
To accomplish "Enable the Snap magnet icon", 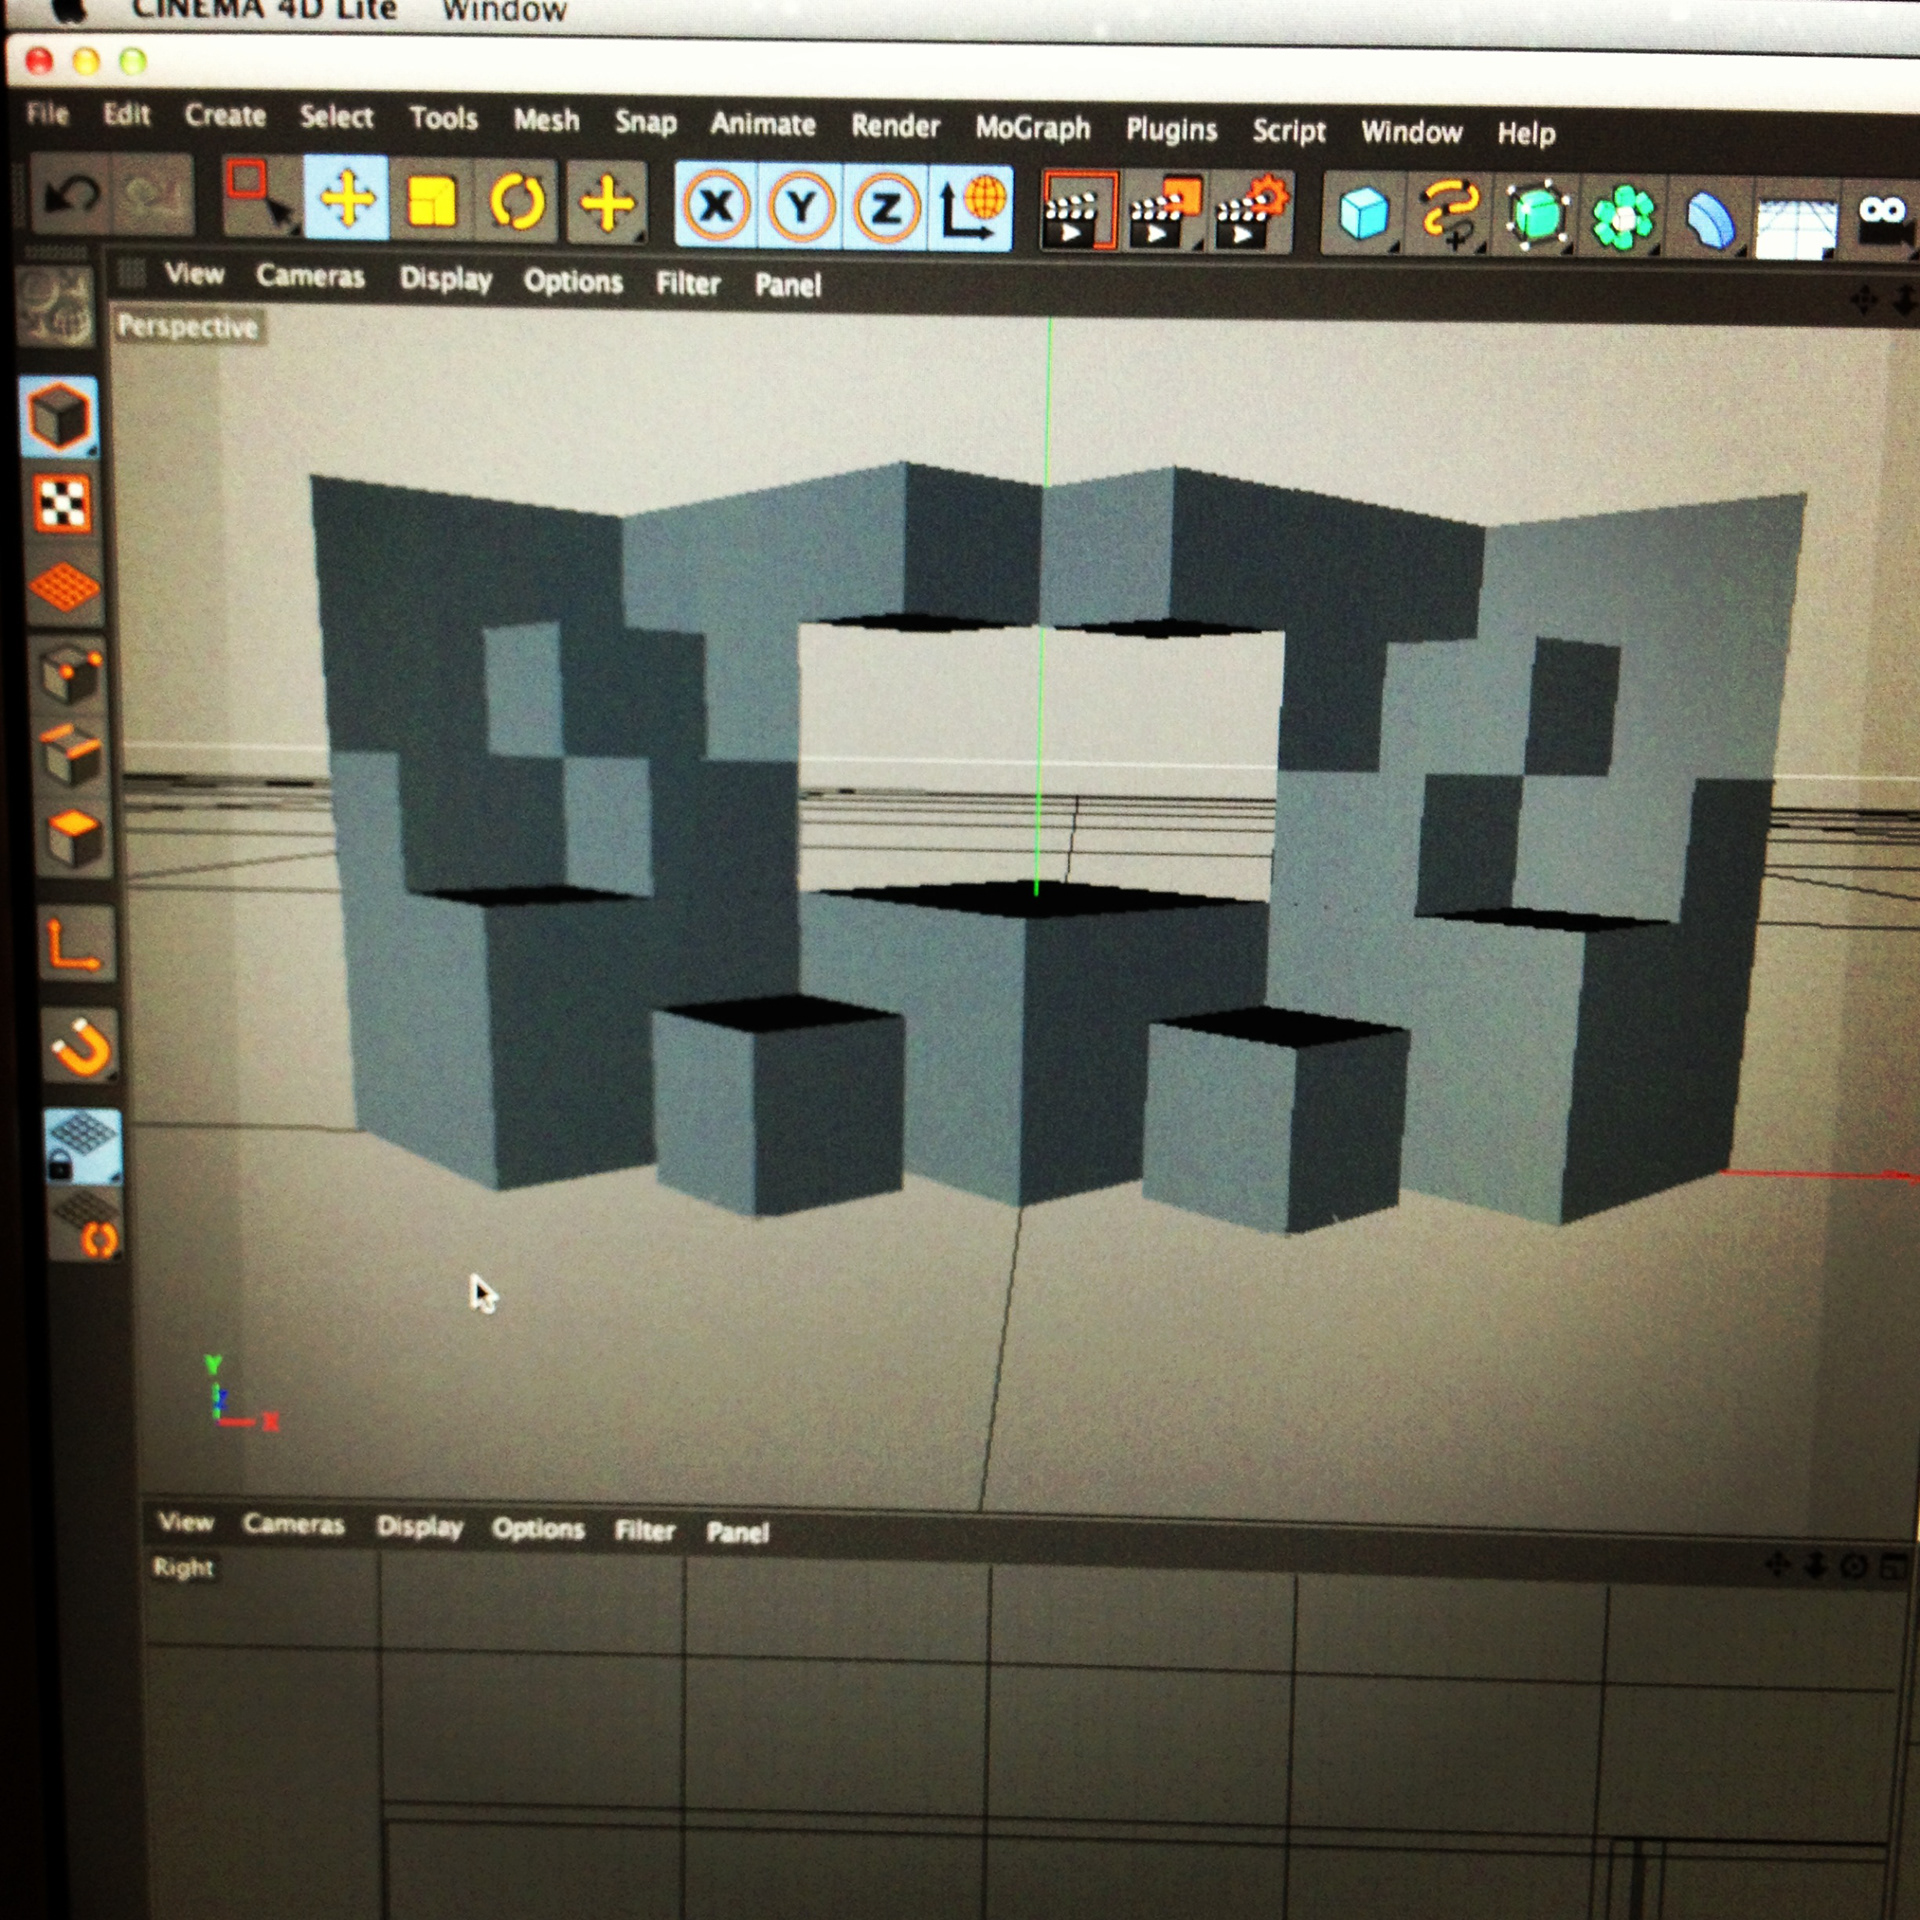I will (x=80, y=1047).
